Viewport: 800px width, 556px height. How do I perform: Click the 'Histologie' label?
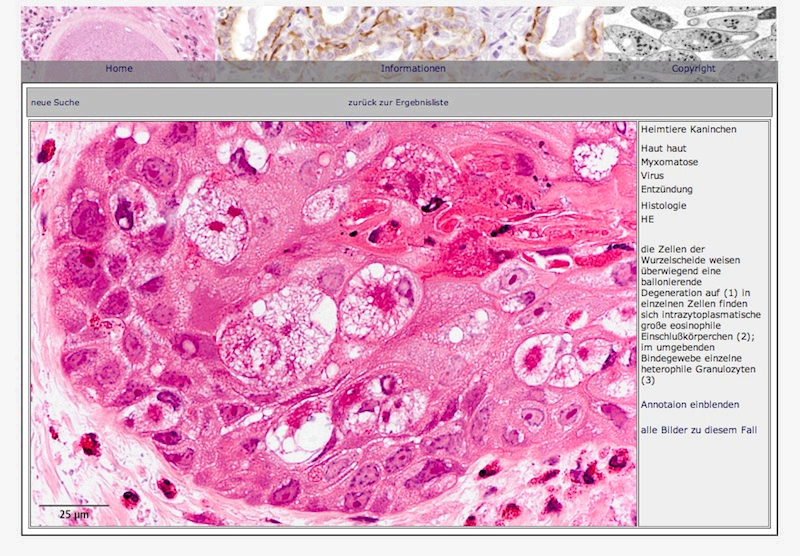click(x=663, y=206)
